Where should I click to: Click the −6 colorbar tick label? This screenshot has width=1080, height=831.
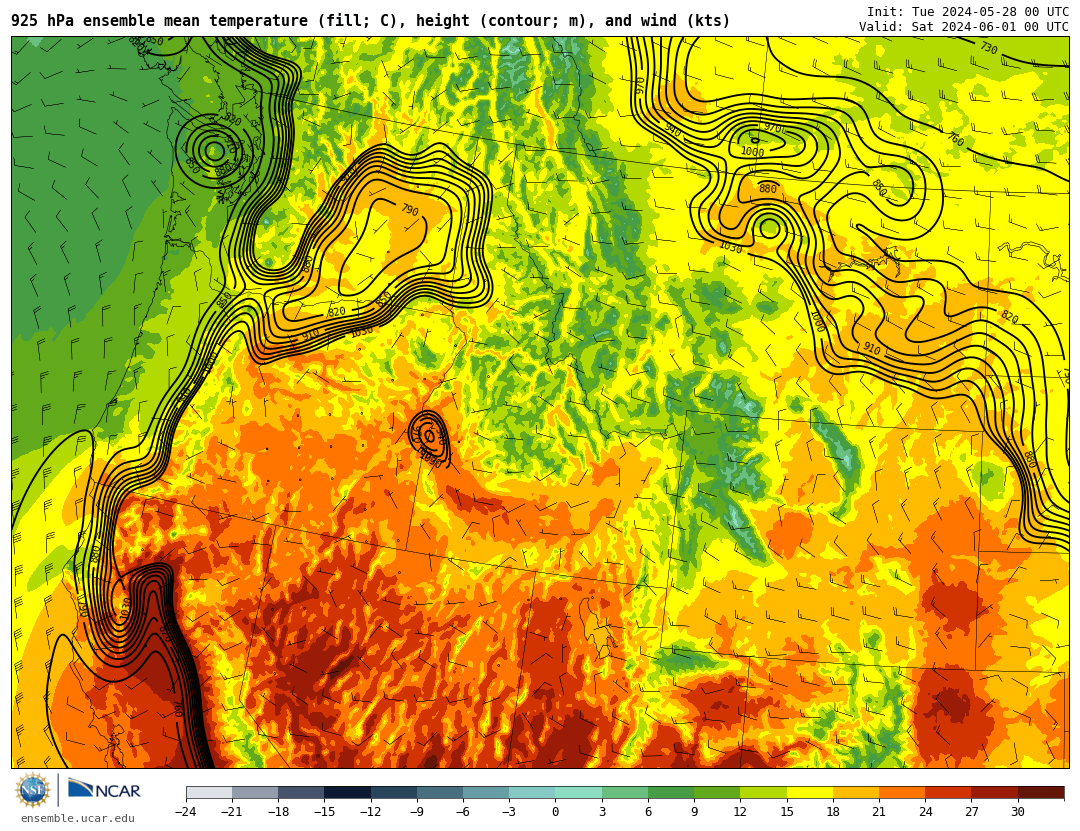point(463,812)
